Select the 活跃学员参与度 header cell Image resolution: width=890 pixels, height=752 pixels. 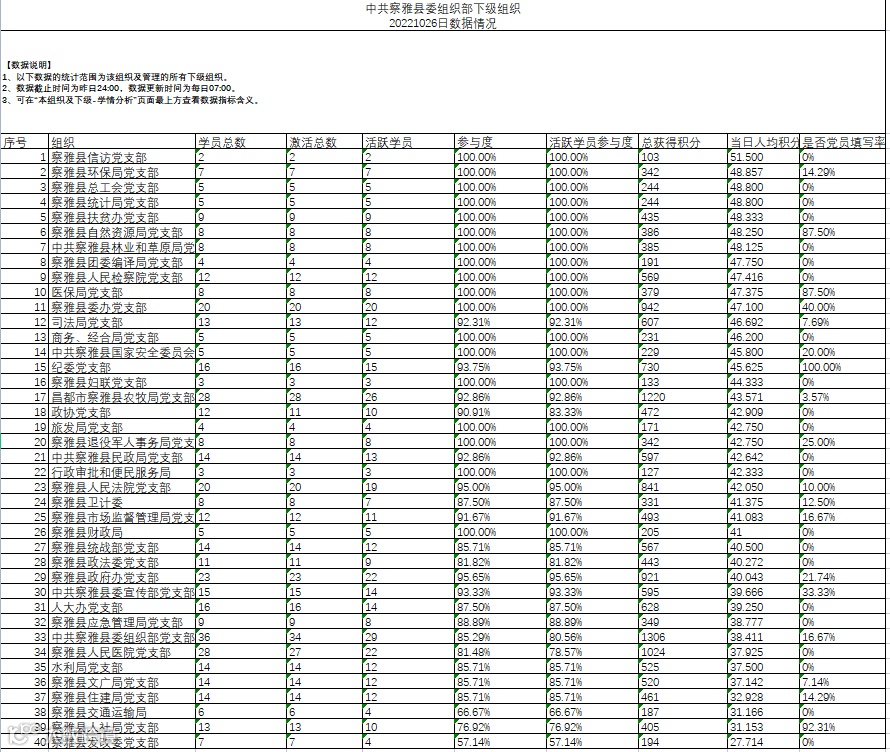pyautogui.click(x=592, y=142)
